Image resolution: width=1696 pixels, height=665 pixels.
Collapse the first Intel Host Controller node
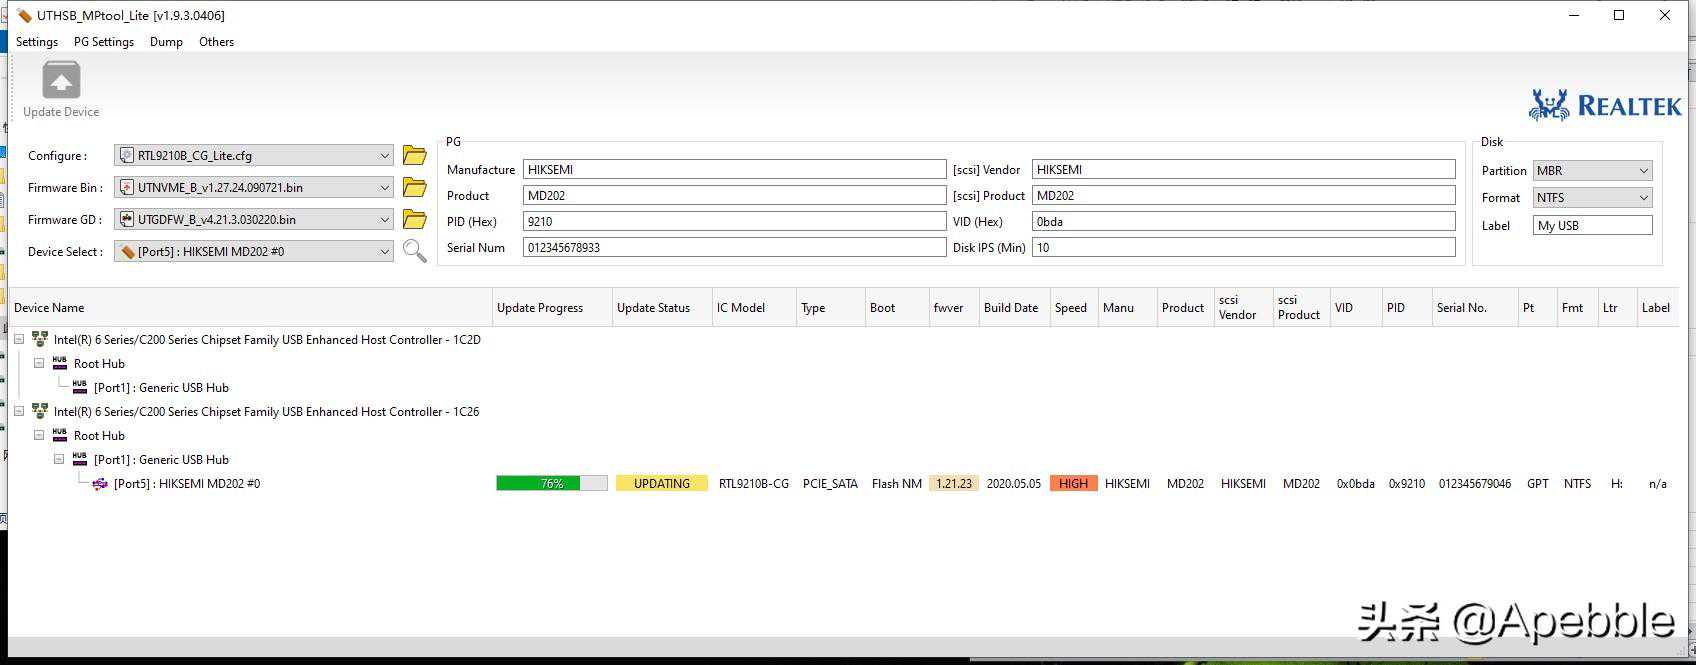coord(19,340)
